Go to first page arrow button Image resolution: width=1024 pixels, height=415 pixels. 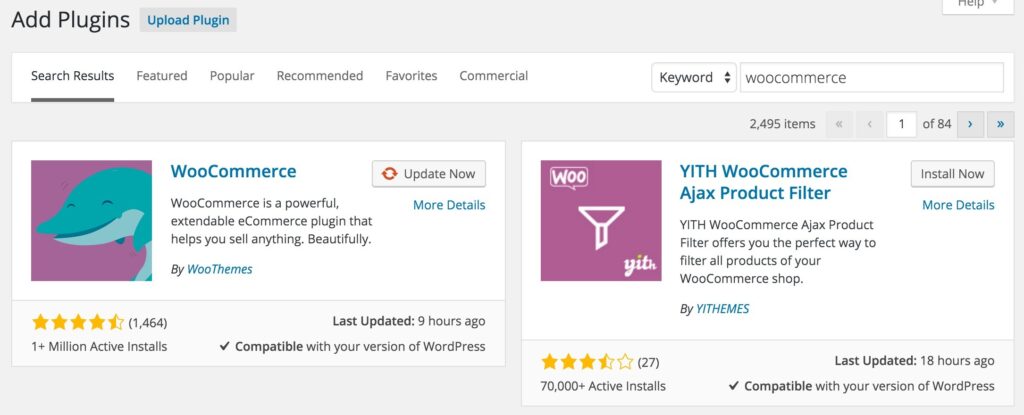pyautogui.click(x=839, y=124)
